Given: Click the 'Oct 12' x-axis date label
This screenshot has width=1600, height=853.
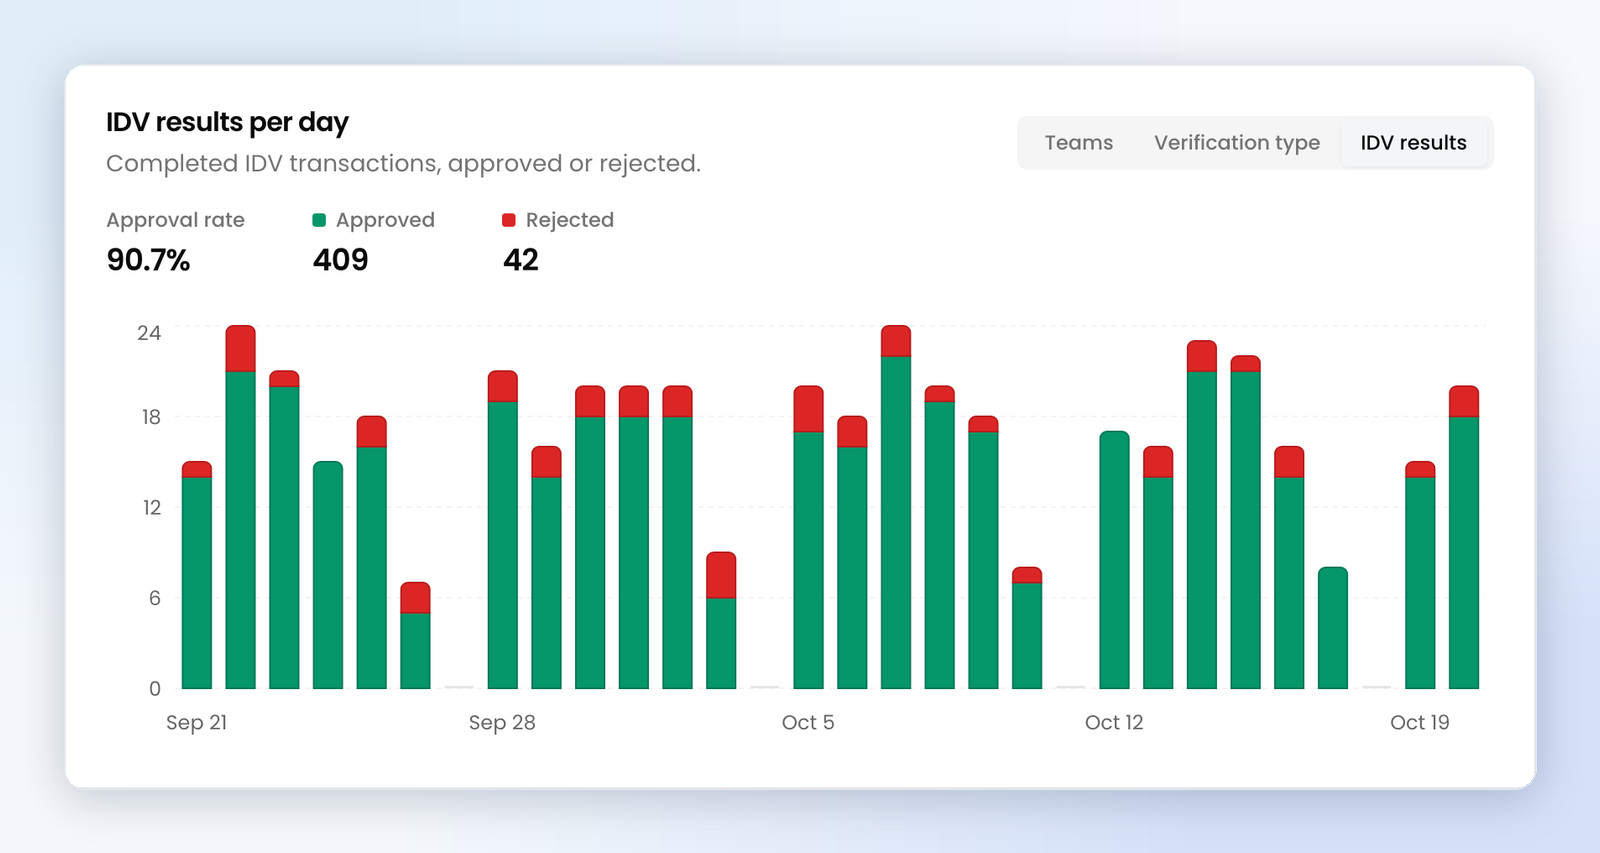Looking at the screenshot, I should (1114, 722).
